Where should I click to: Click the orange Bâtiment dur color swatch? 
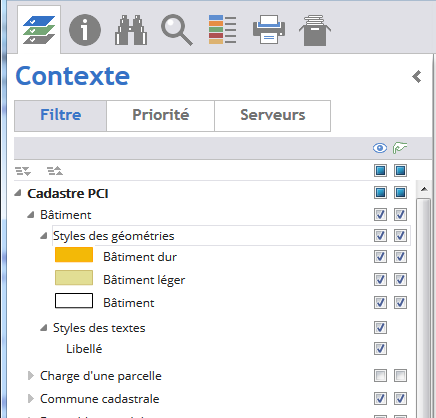coord(74,255)
